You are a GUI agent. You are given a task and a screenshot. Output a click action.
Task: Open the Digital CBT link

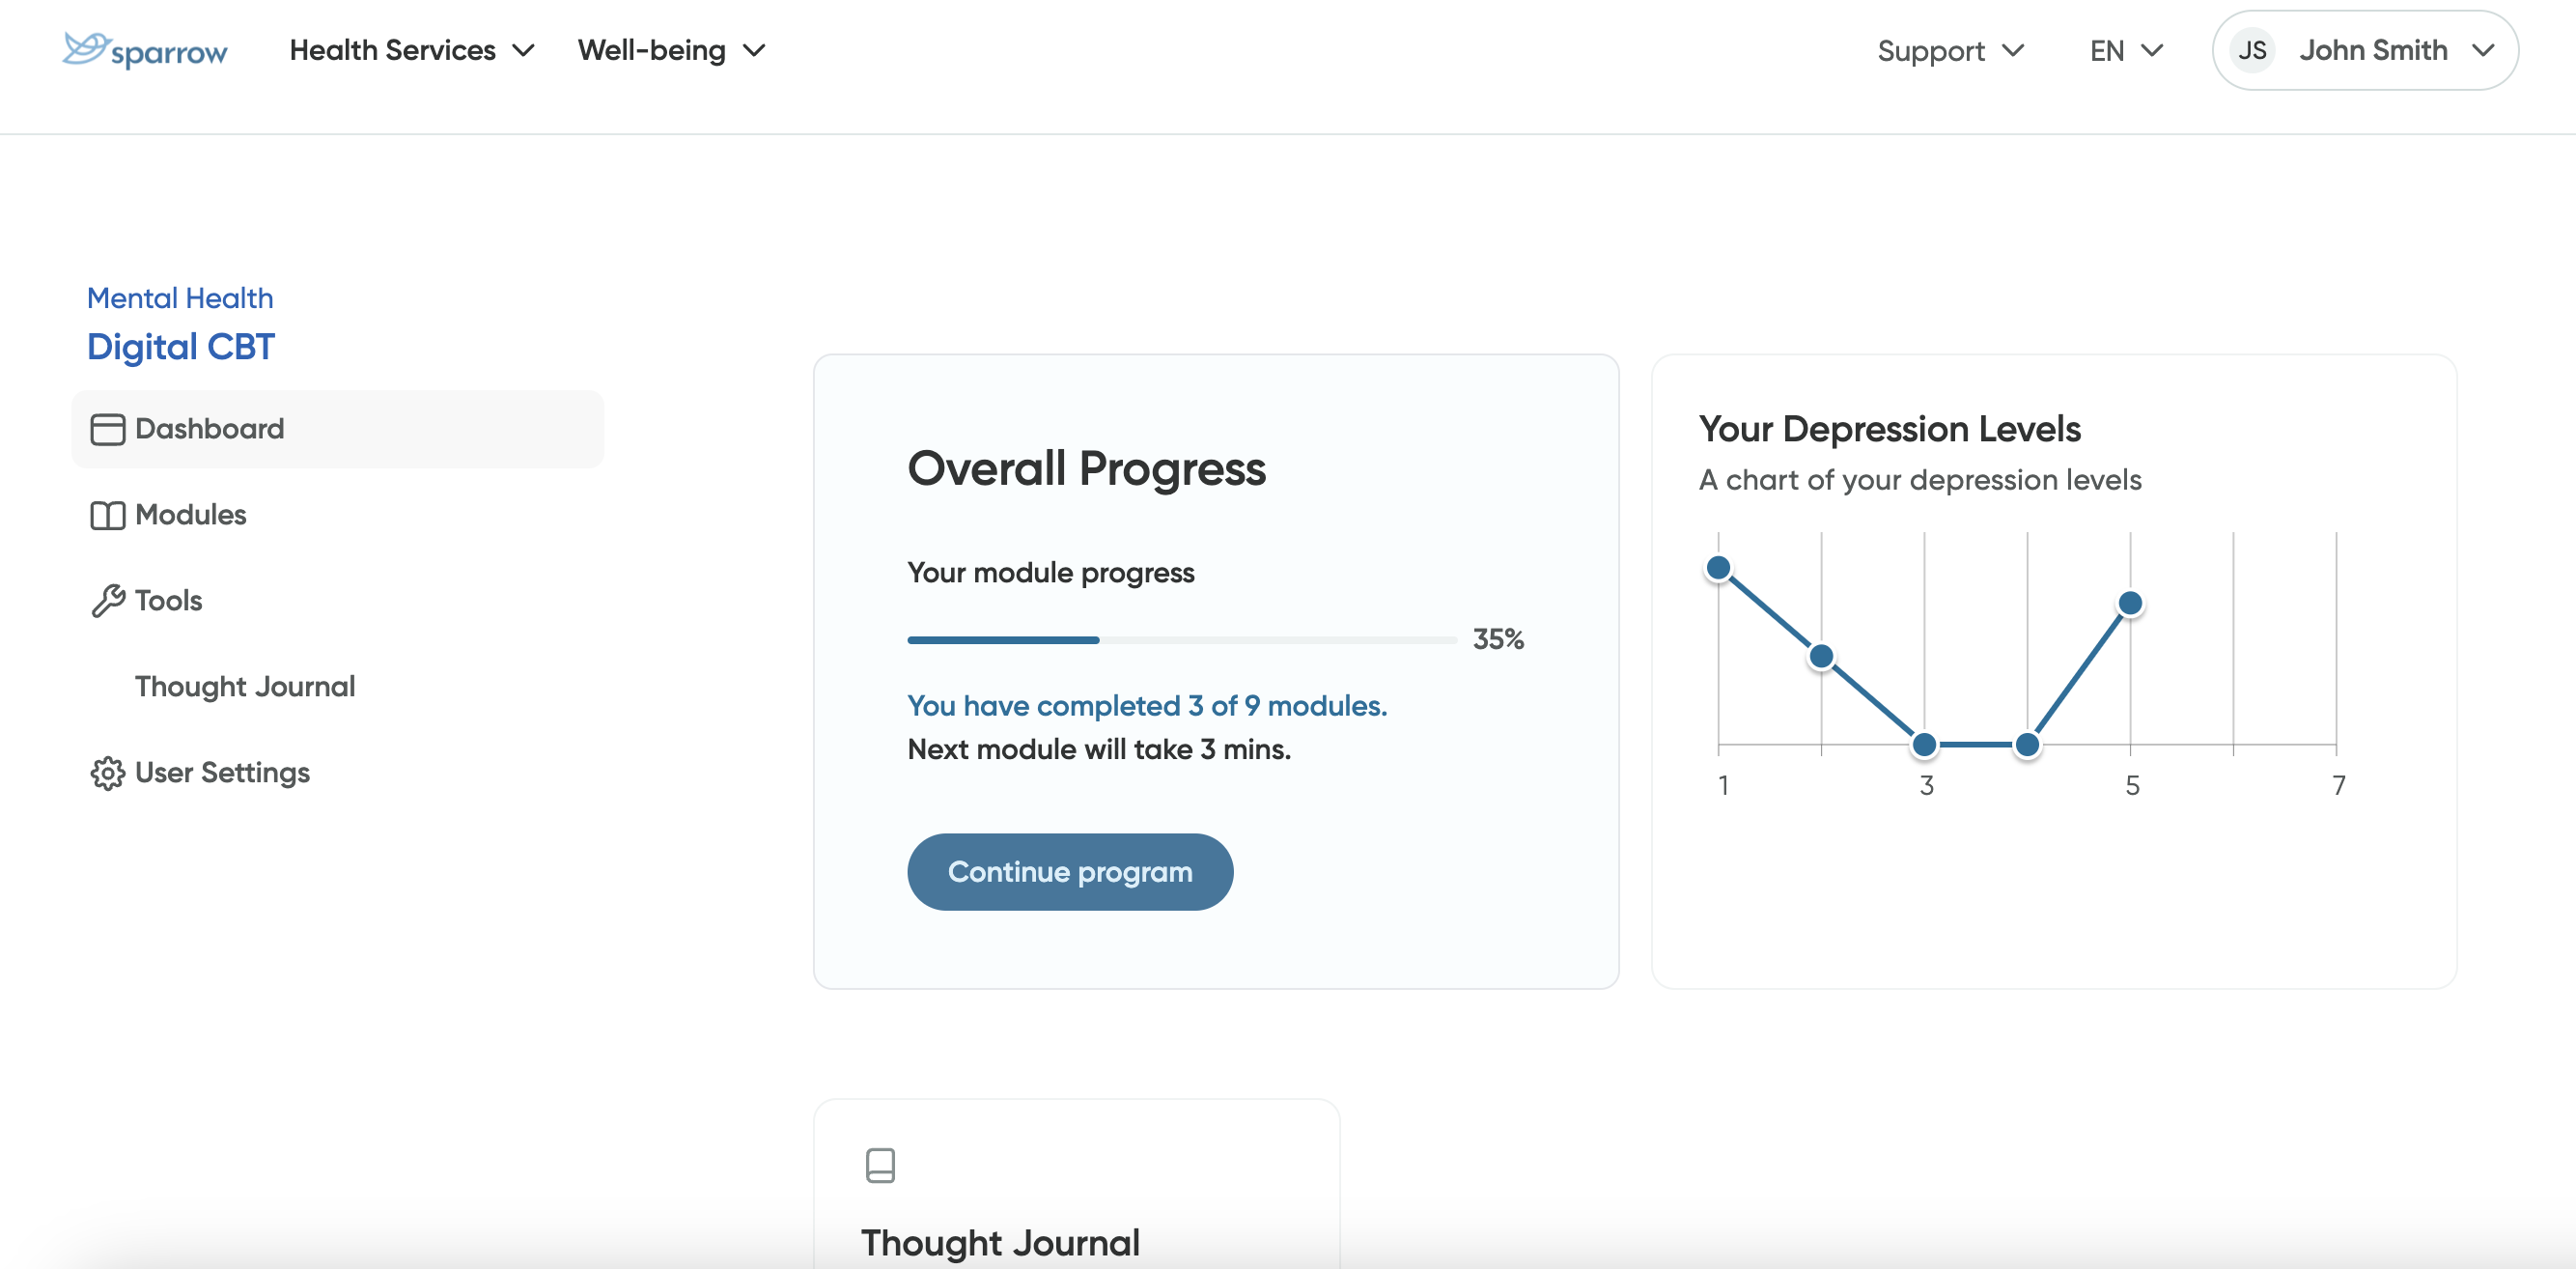coord(180,346)
